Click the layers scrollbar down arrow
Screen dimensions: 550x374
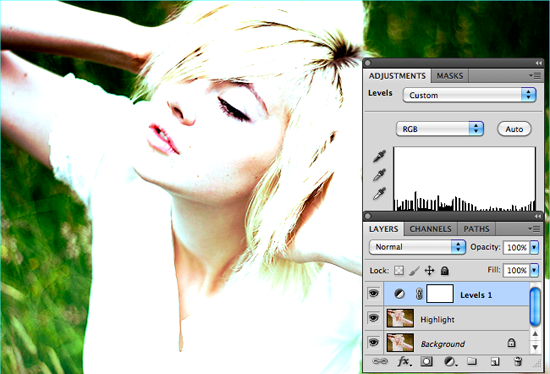[x=535, y=347]
